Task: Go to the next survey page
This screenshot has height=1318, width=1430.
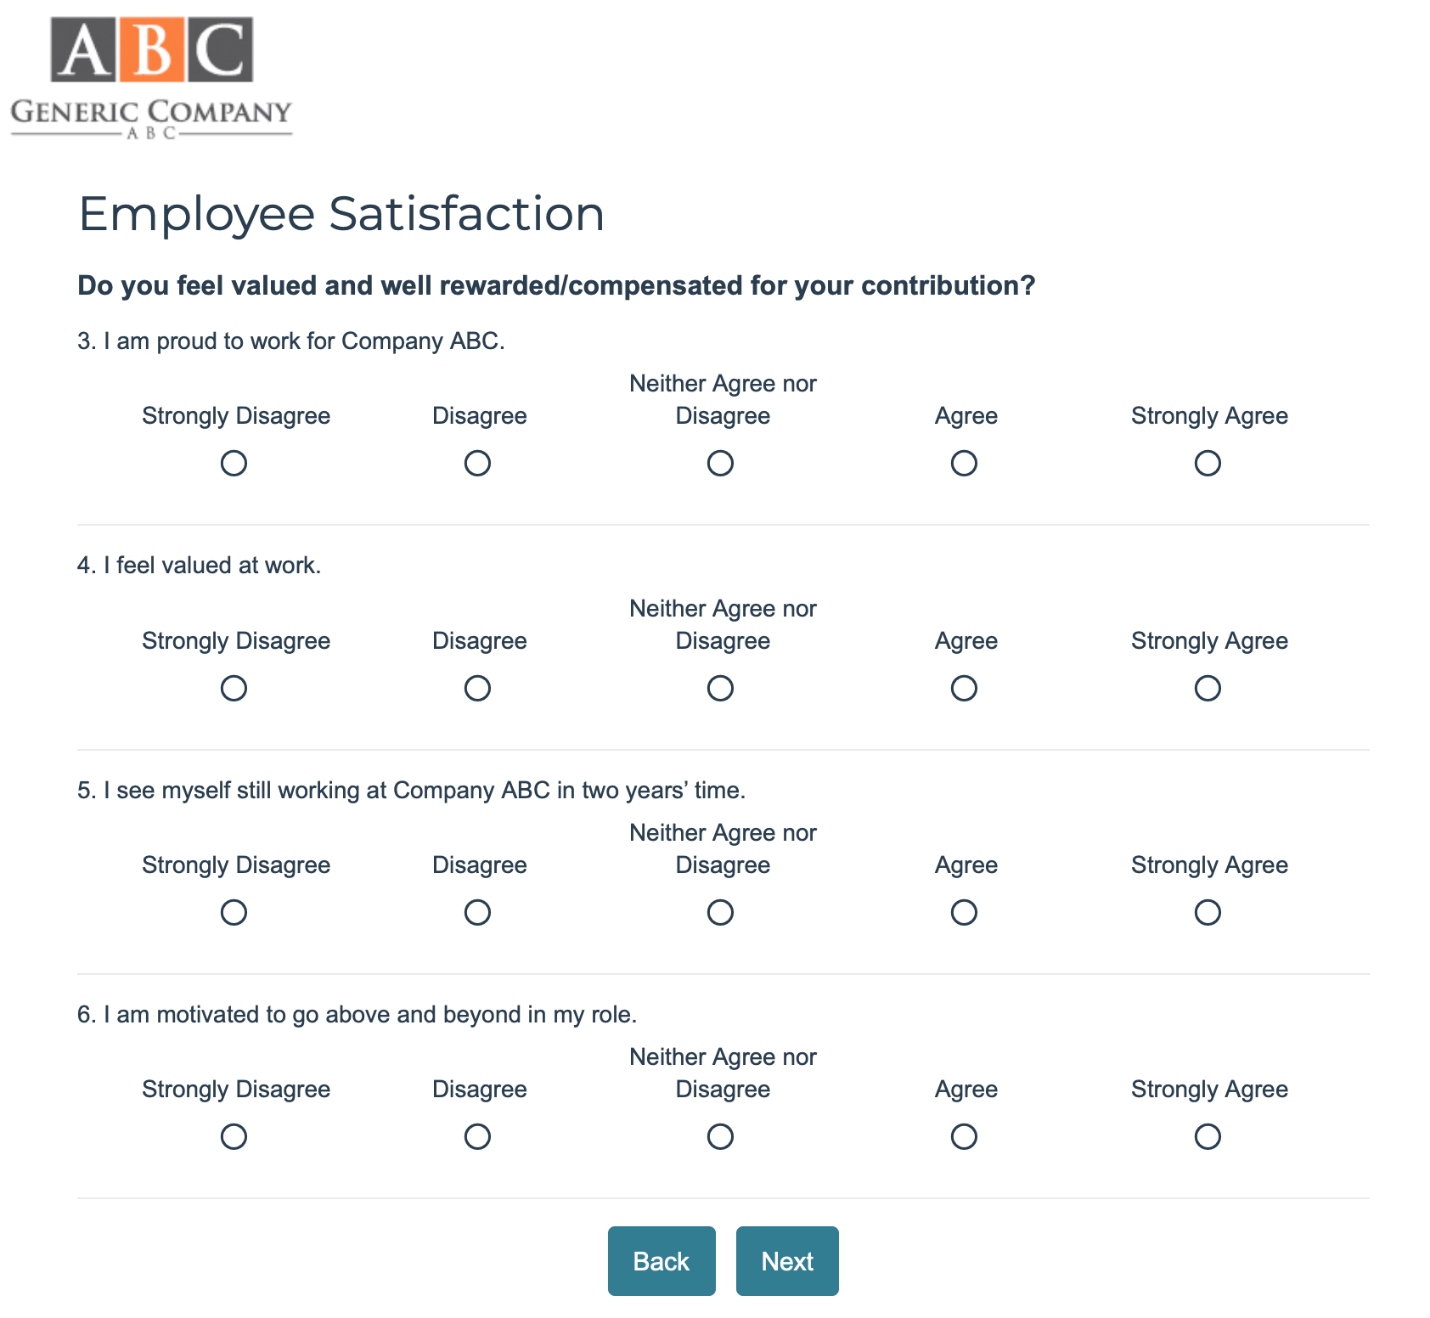Action: [787, 1261]
